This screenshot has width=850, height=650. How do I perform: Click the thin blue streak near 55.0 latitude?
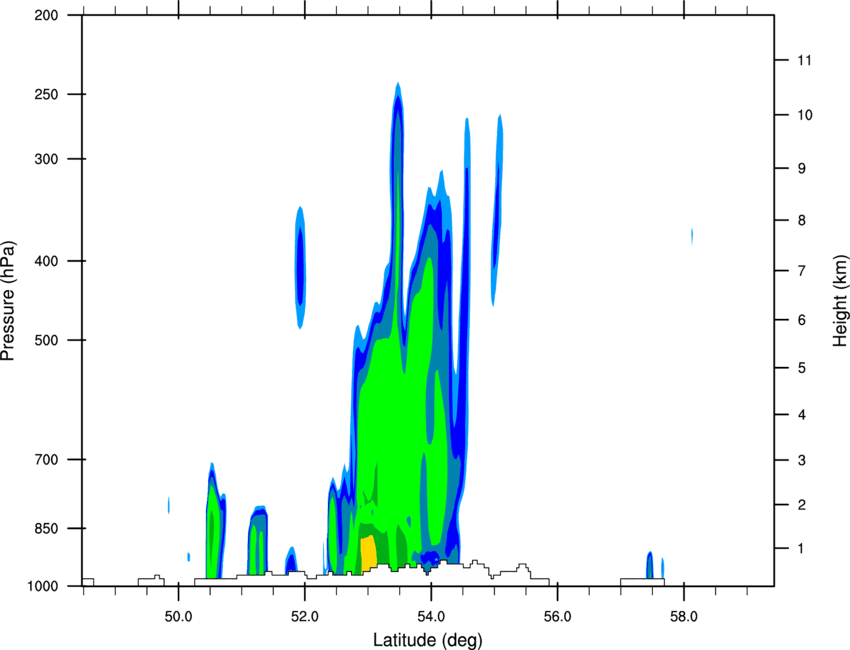[497, 210]
